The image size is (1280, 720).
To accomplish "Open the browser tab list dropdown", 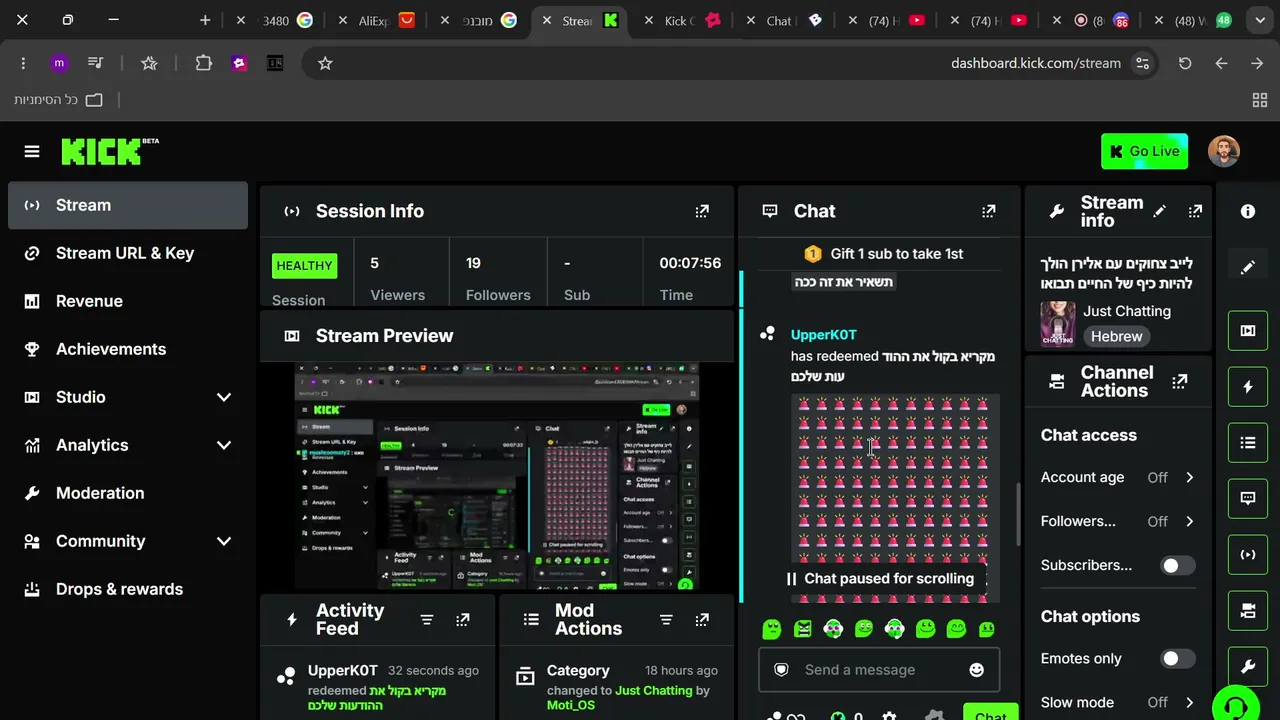I will 1259,20.
